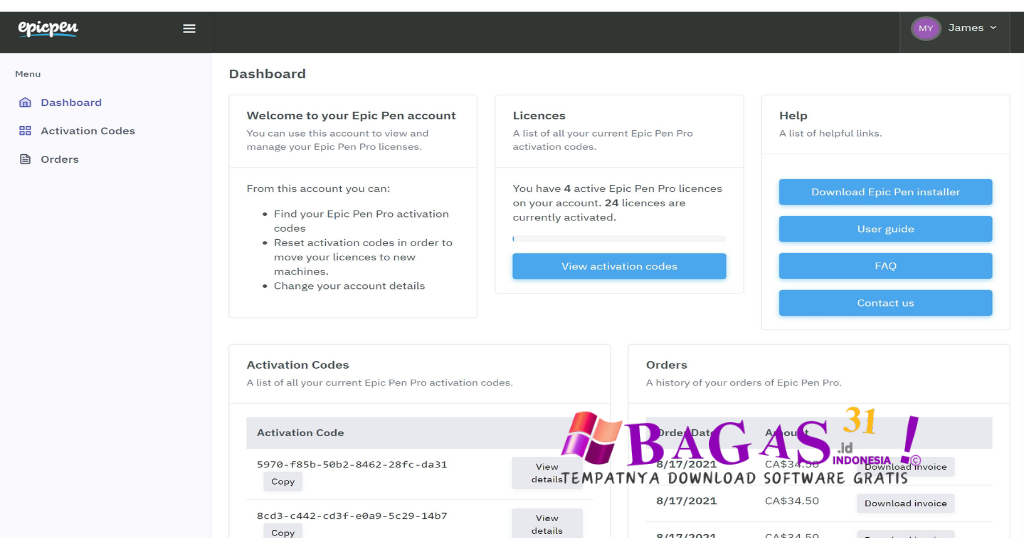Screen dimensions: 1024x538
Task: Click Download Epic Pen installer button
Action: [886, 192]
